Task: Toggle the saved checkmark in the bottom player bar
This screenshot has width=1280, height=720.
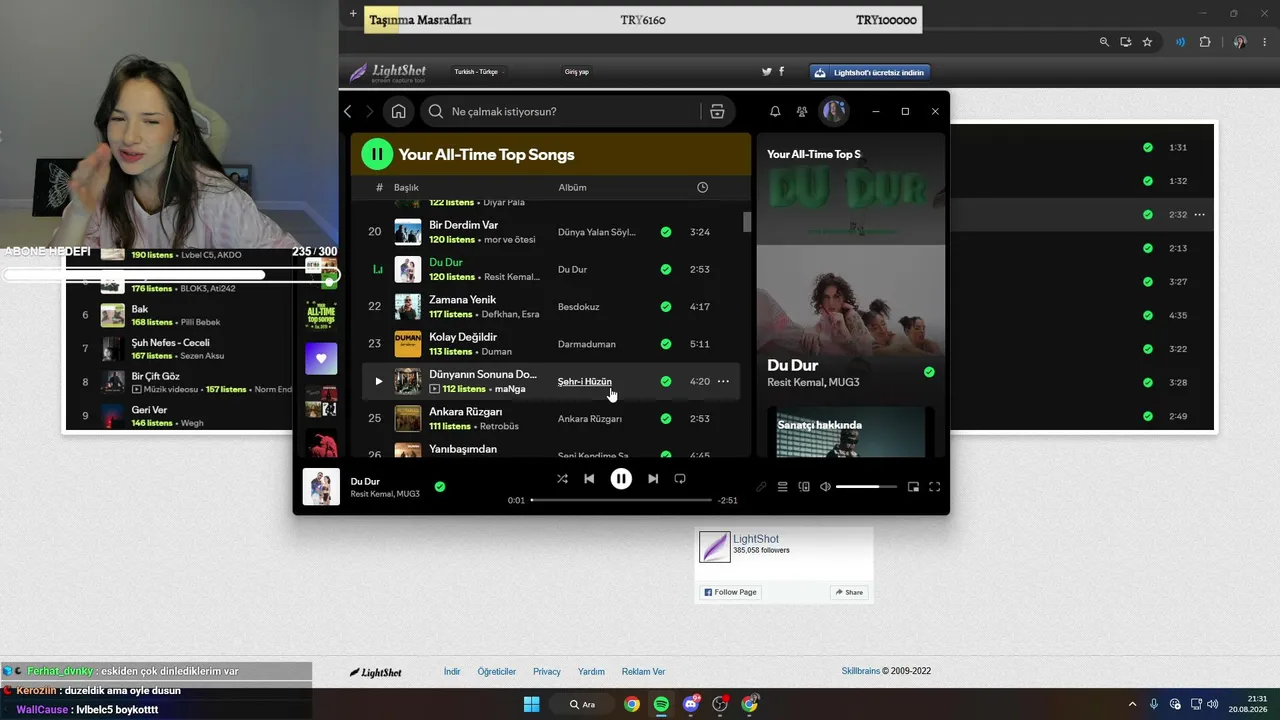Action: [440, 487]
